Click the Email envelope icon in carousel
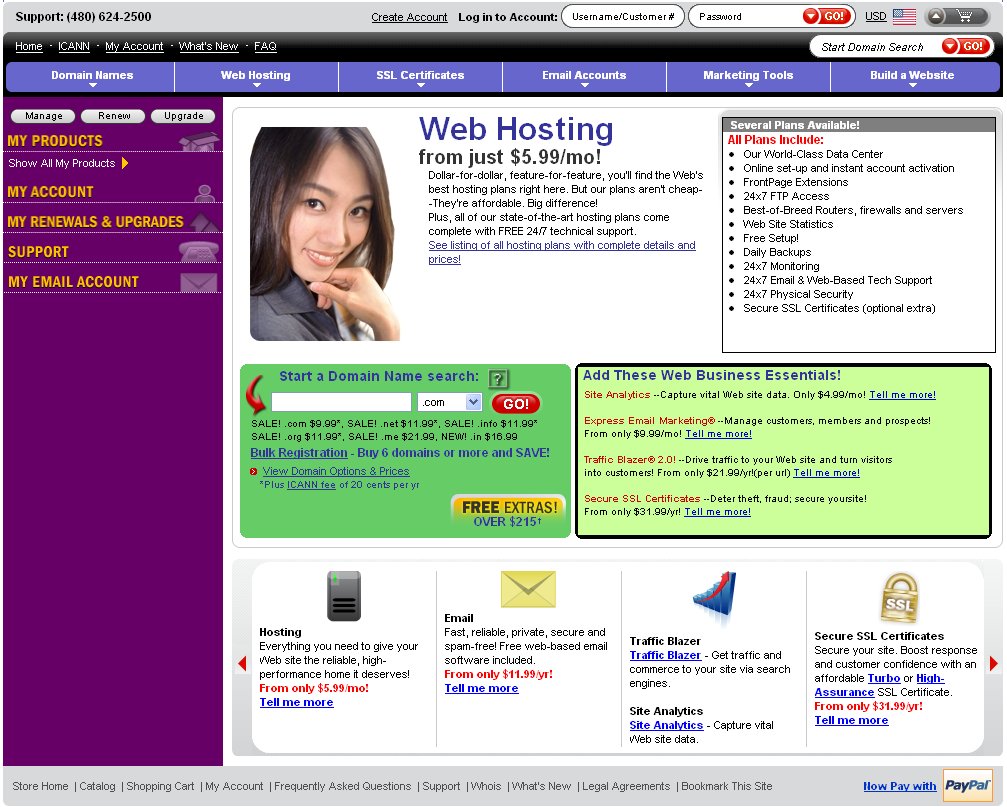1007x807 pixels. pos(528,589)
